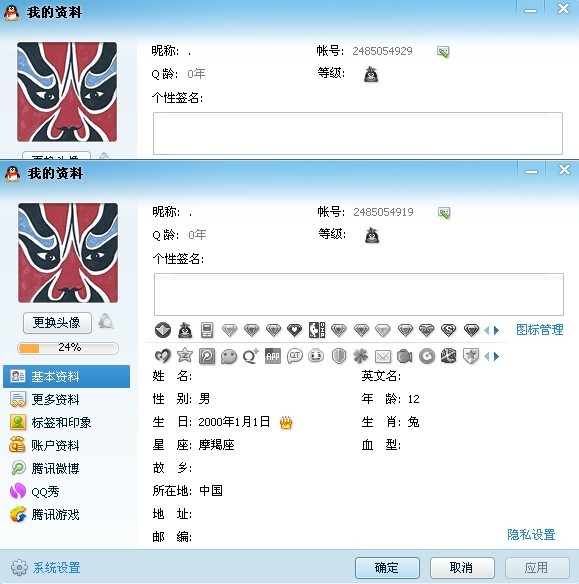Open the 隐私设置 link
The image size is (579, 584).
(x=531, y=534)
